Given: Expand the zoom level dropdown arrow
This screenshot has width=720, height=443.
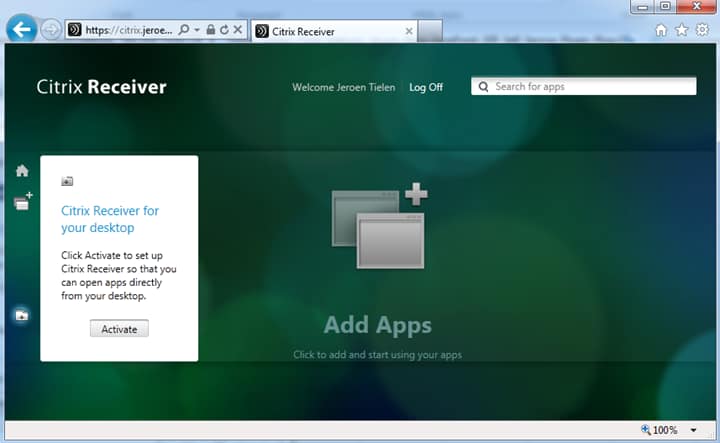Looking at the screenshot, I should pos(693,430).
